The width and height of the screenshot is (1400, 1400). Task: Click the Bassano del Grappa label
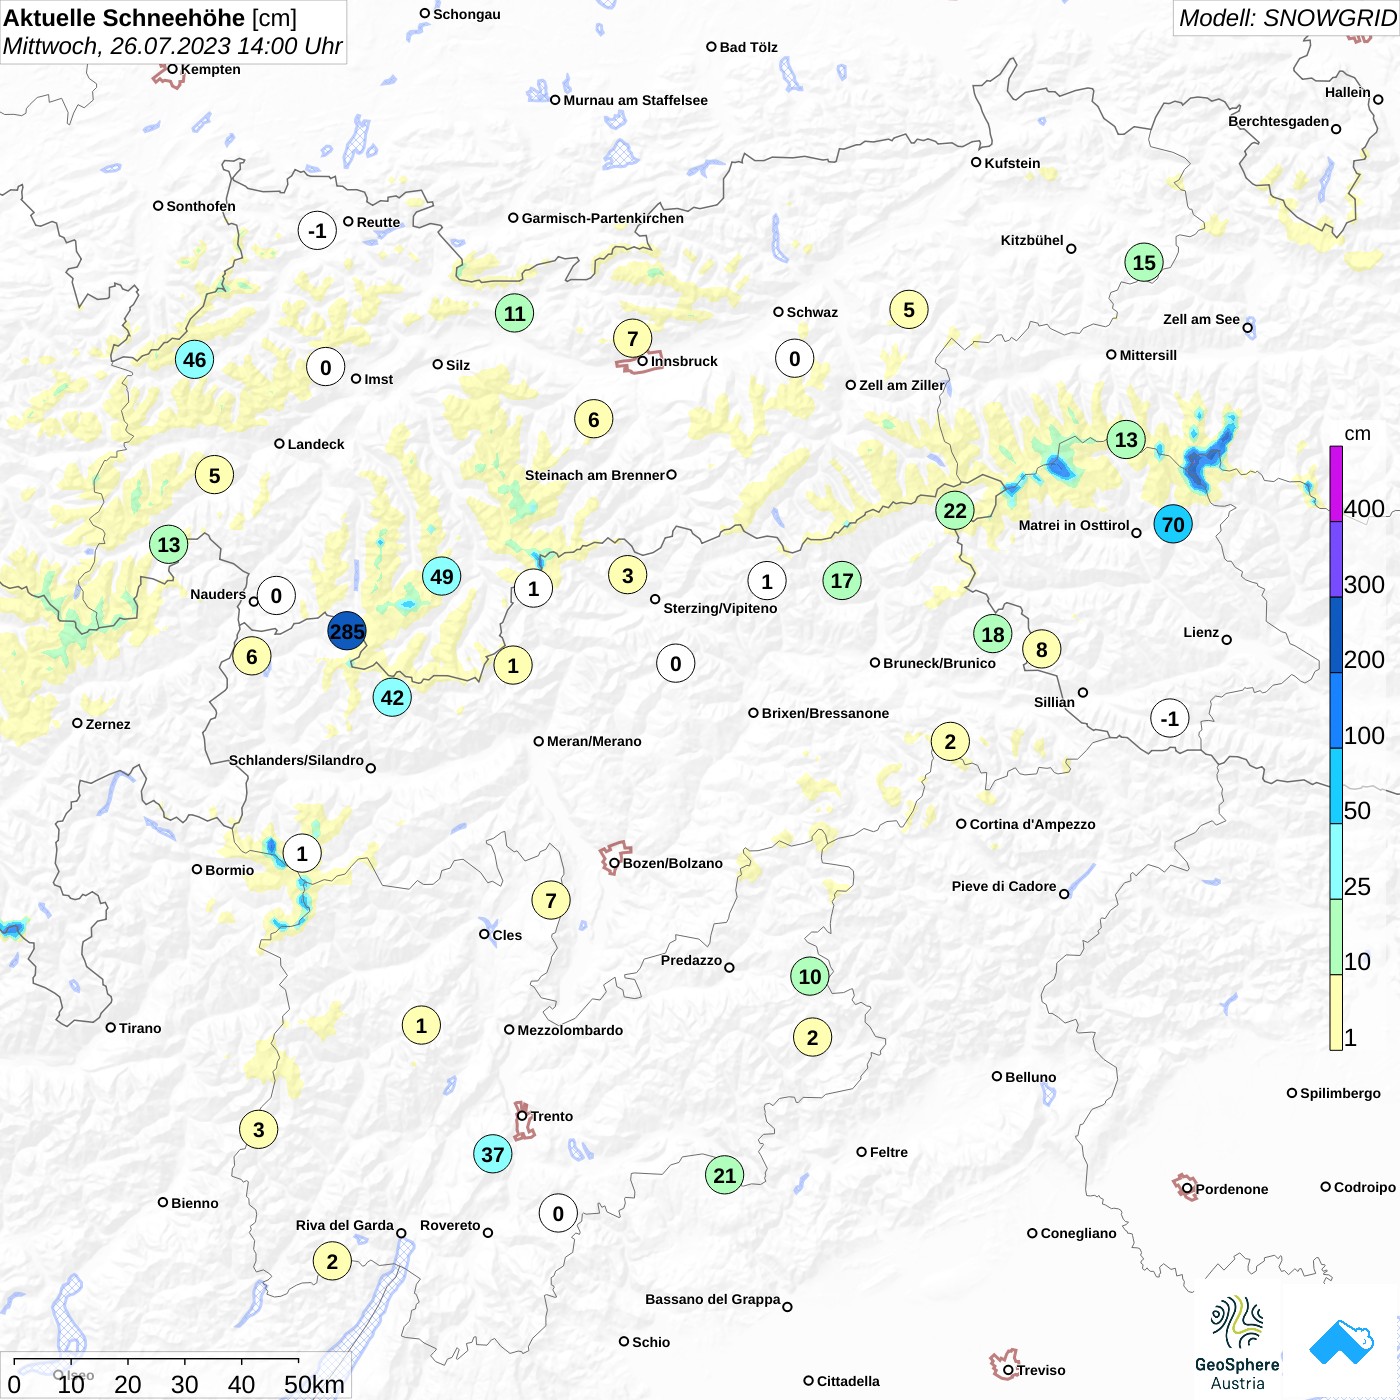tap(713, 1299)
